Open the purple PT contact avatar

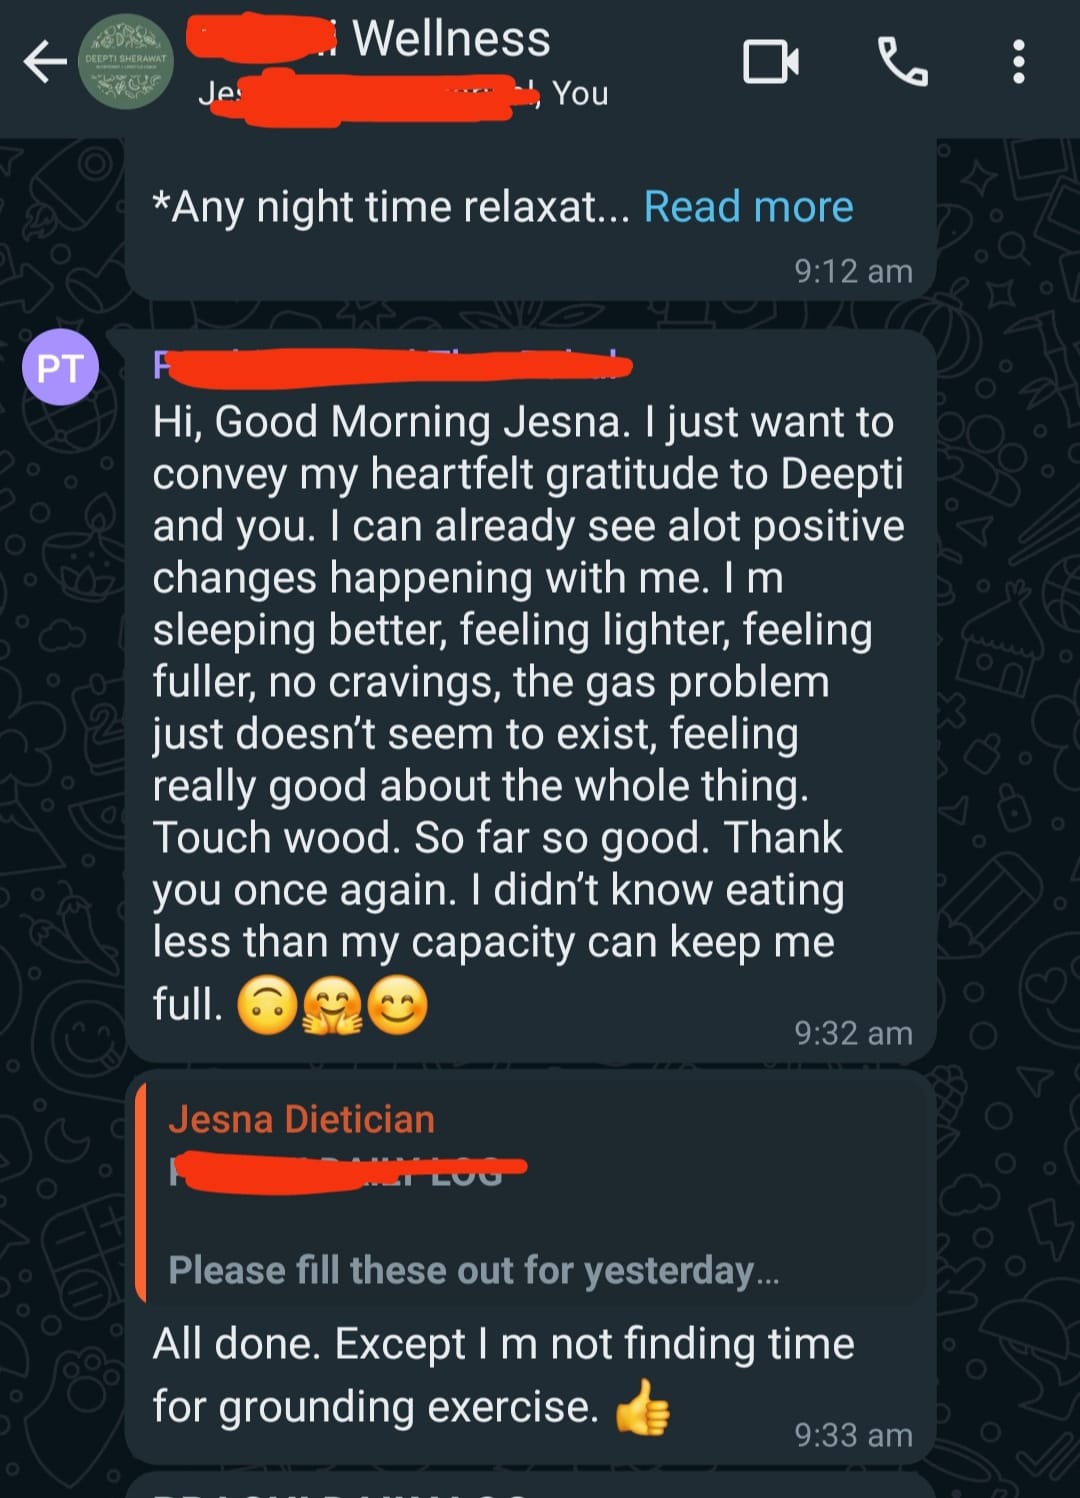click(x=60, y=367)
